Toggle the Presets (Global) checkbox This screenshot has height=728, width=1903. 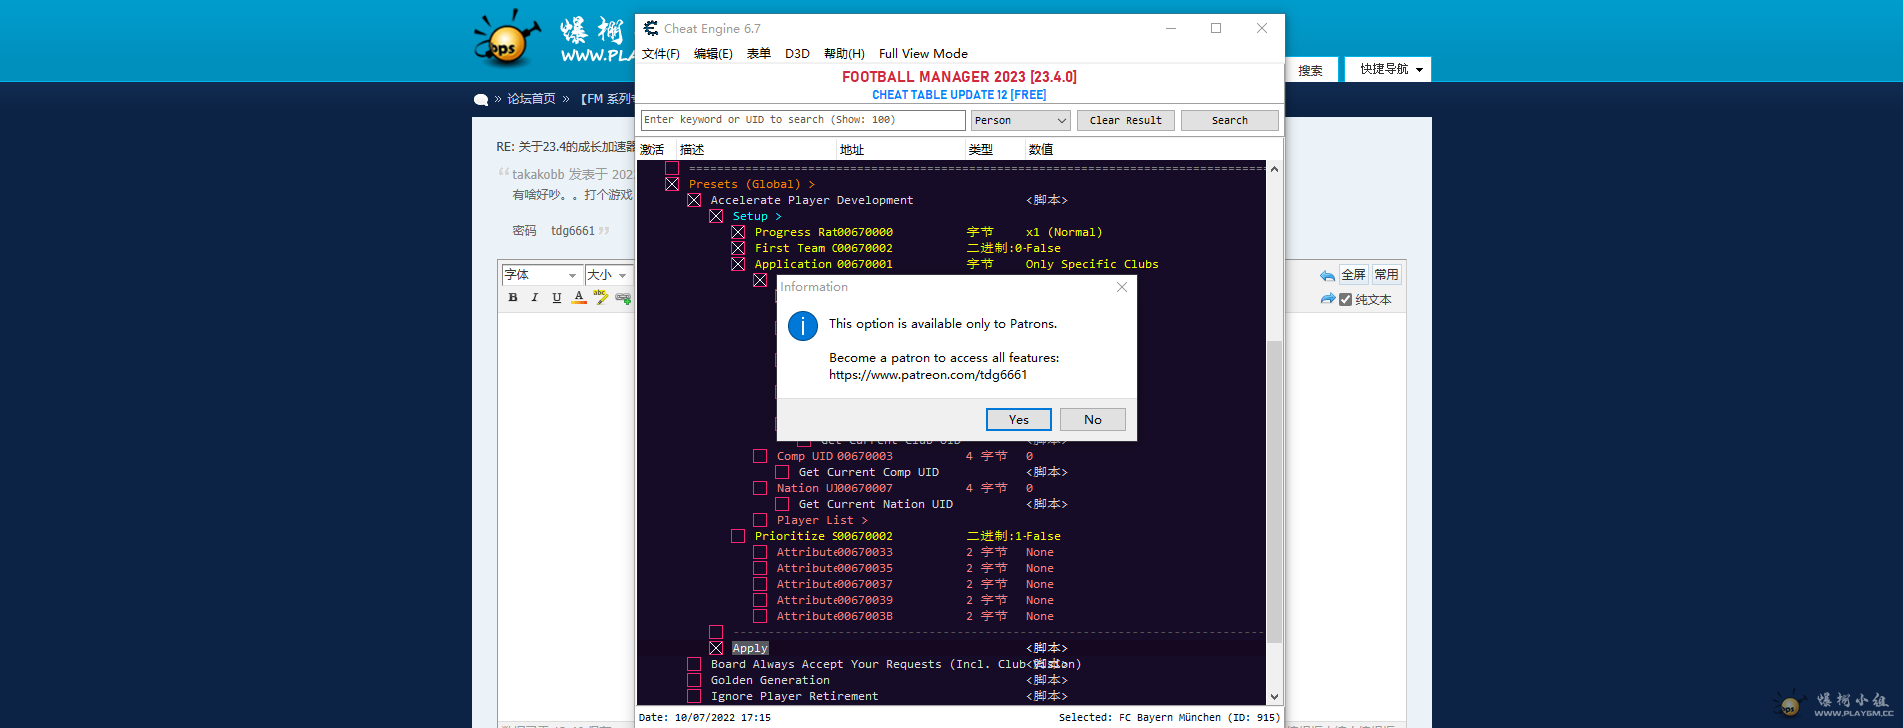click(672, 184)
